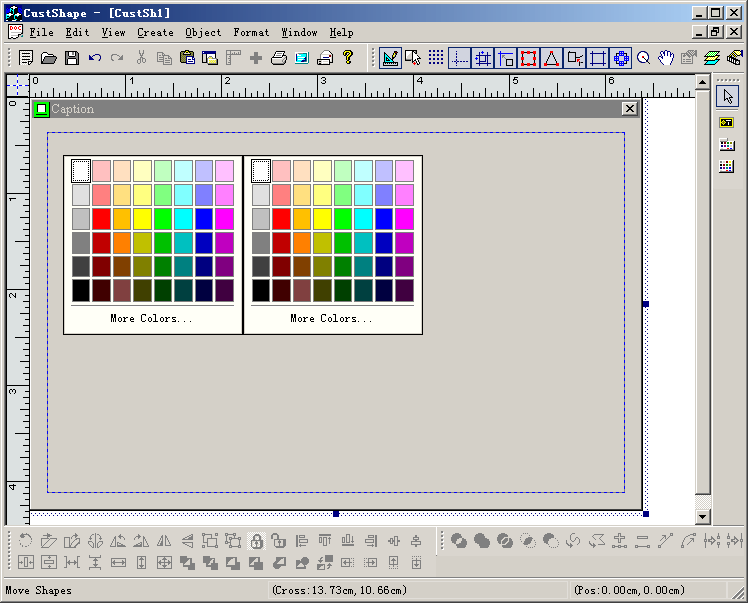Screen dimensions: 748x603
Task: Open the View menu
Action: (x=114, y=32)
